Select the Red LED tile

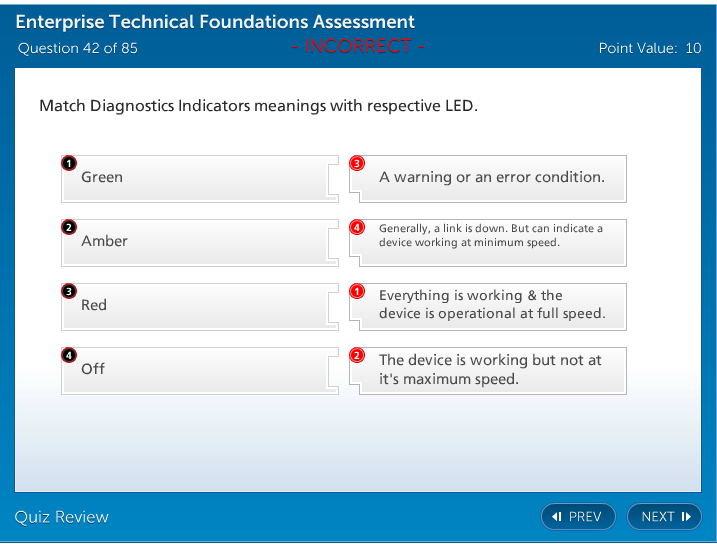(195, 306)
